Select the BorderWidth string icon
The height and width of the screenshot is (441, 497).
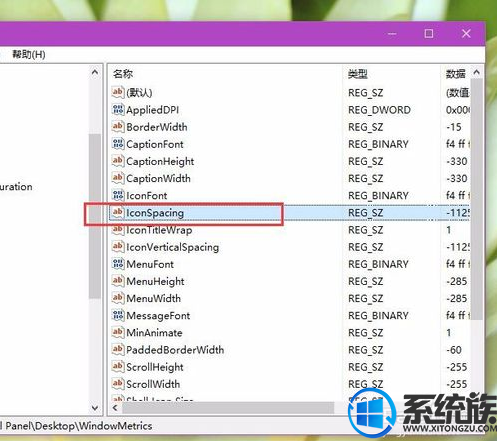click(x=118, y=127)
